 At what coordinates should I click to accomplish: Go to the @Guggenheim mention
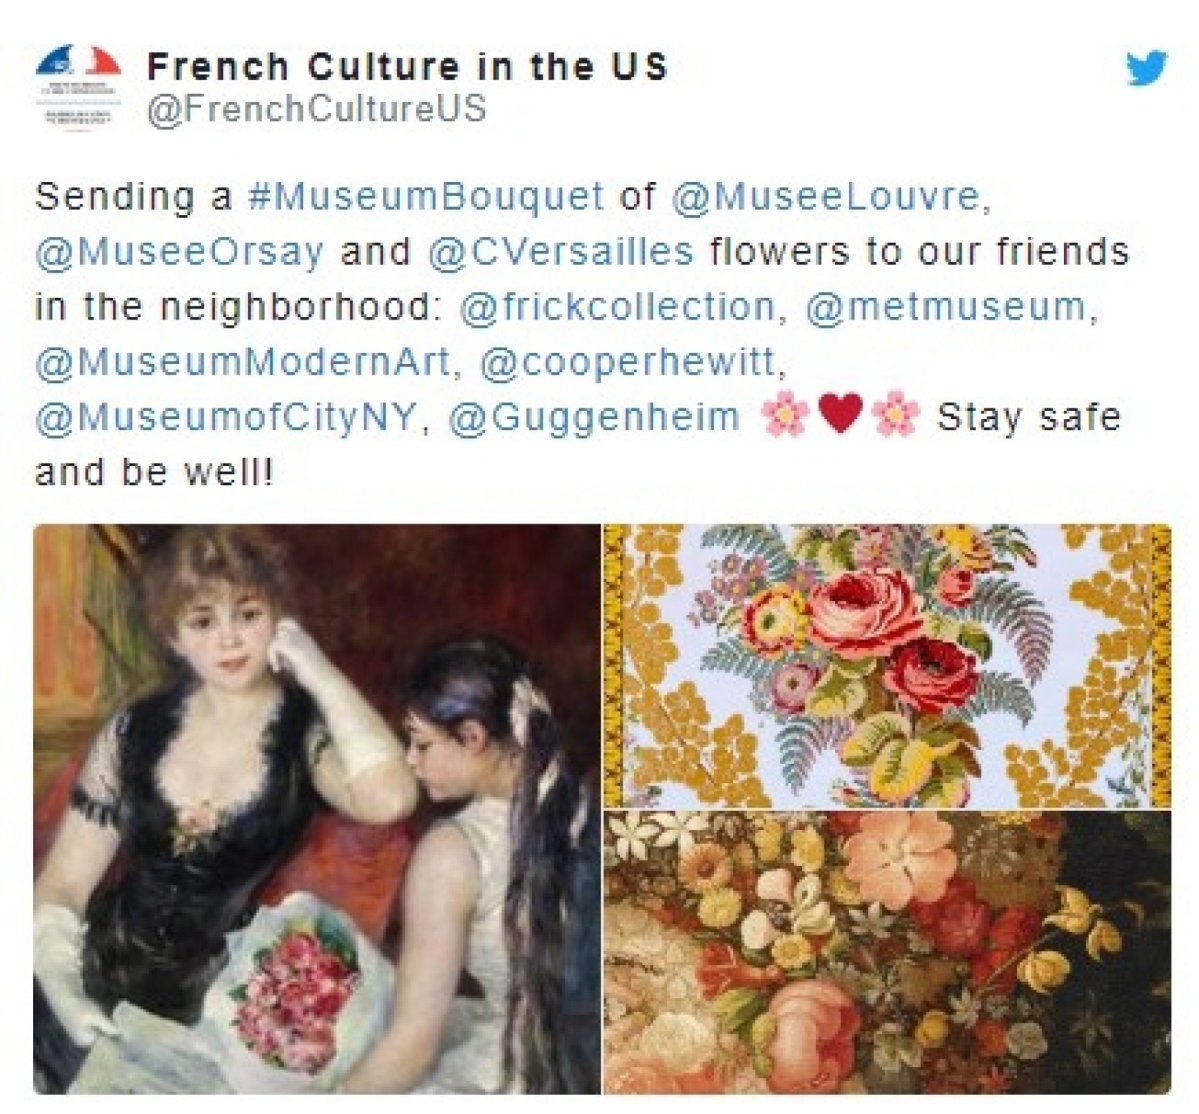(594, 418)
